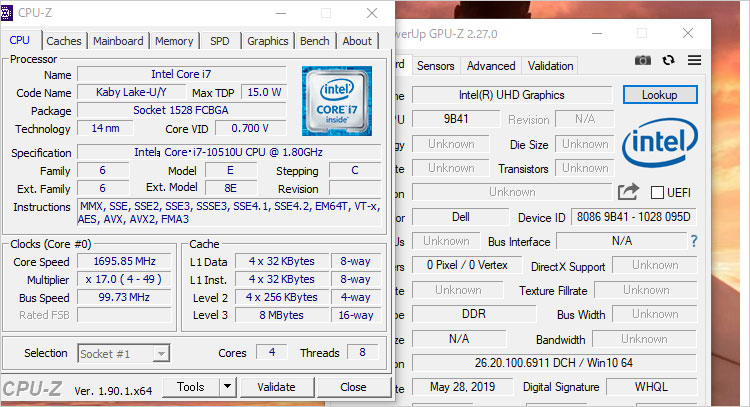Click the Level 3 '16-way' value

click(355, 315)
